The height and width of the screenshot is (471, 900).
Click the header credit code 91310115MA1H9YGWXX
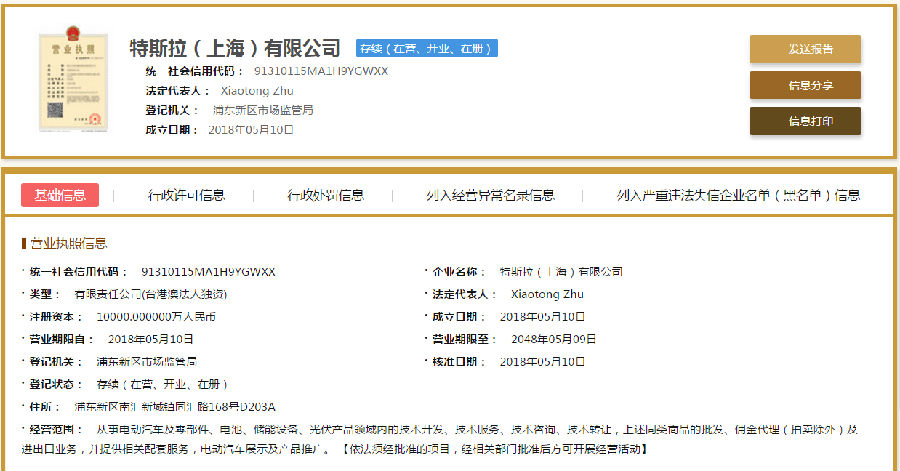[x=321, y=71]
